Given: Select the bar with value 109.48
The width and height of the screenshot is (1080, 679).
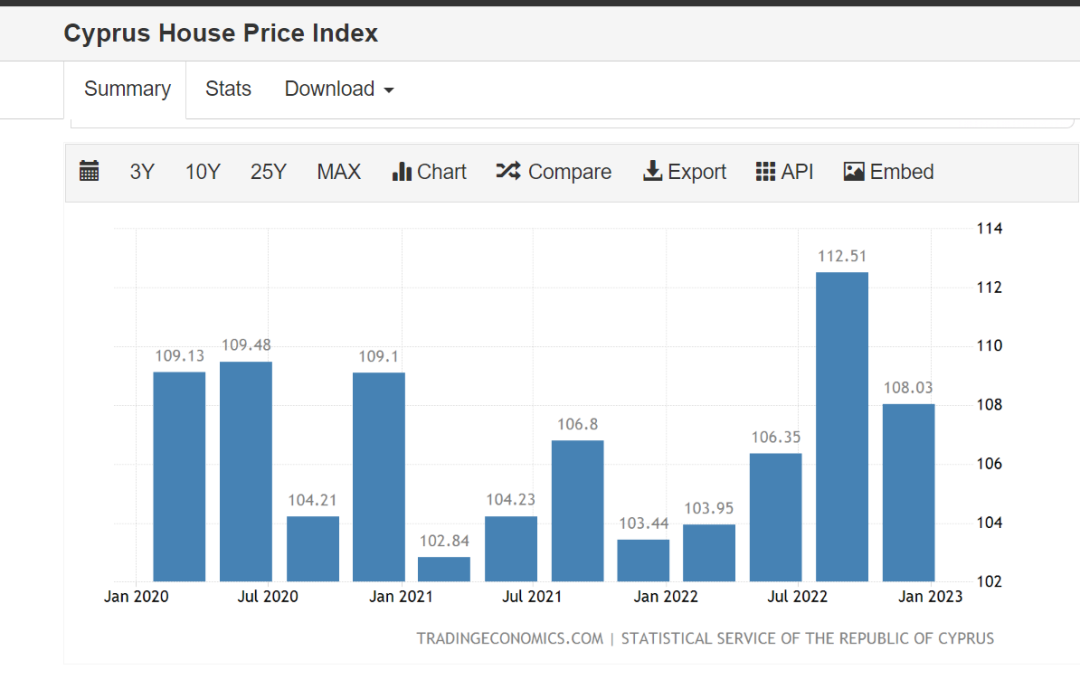Looking at the screenshot, I should pos(246,471).
